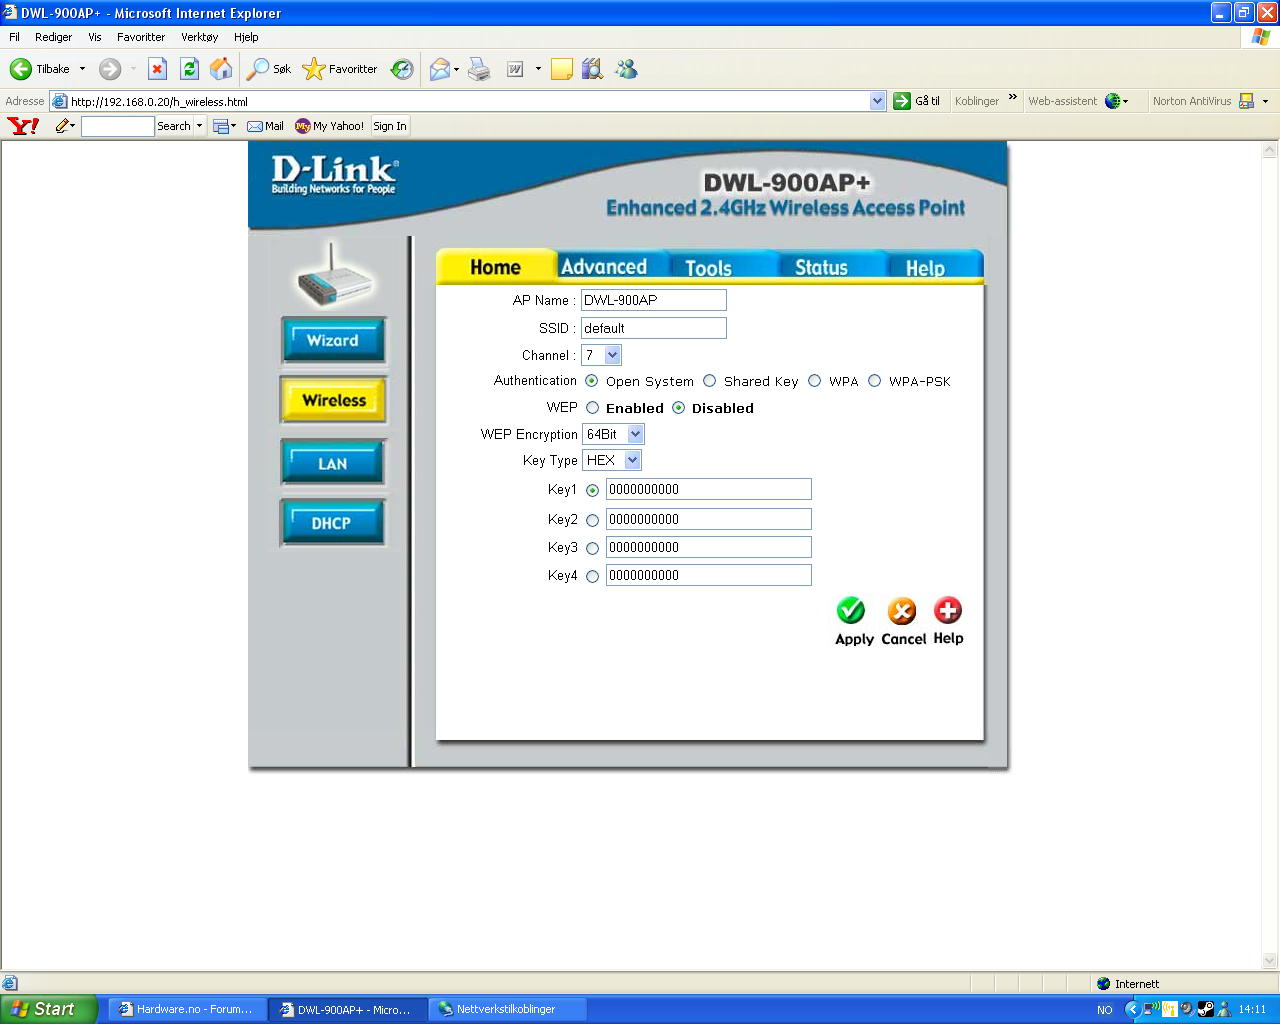Click the Web-assistent globe icon
Screen dimensions: 1280x1024
tap(1113, 101)
